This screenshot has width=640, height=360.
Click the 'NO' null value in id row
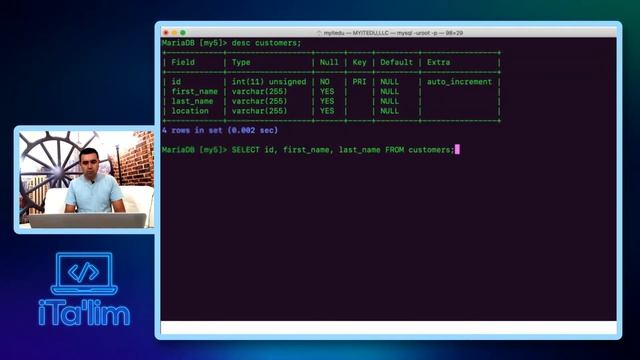(x=324, y=82)
